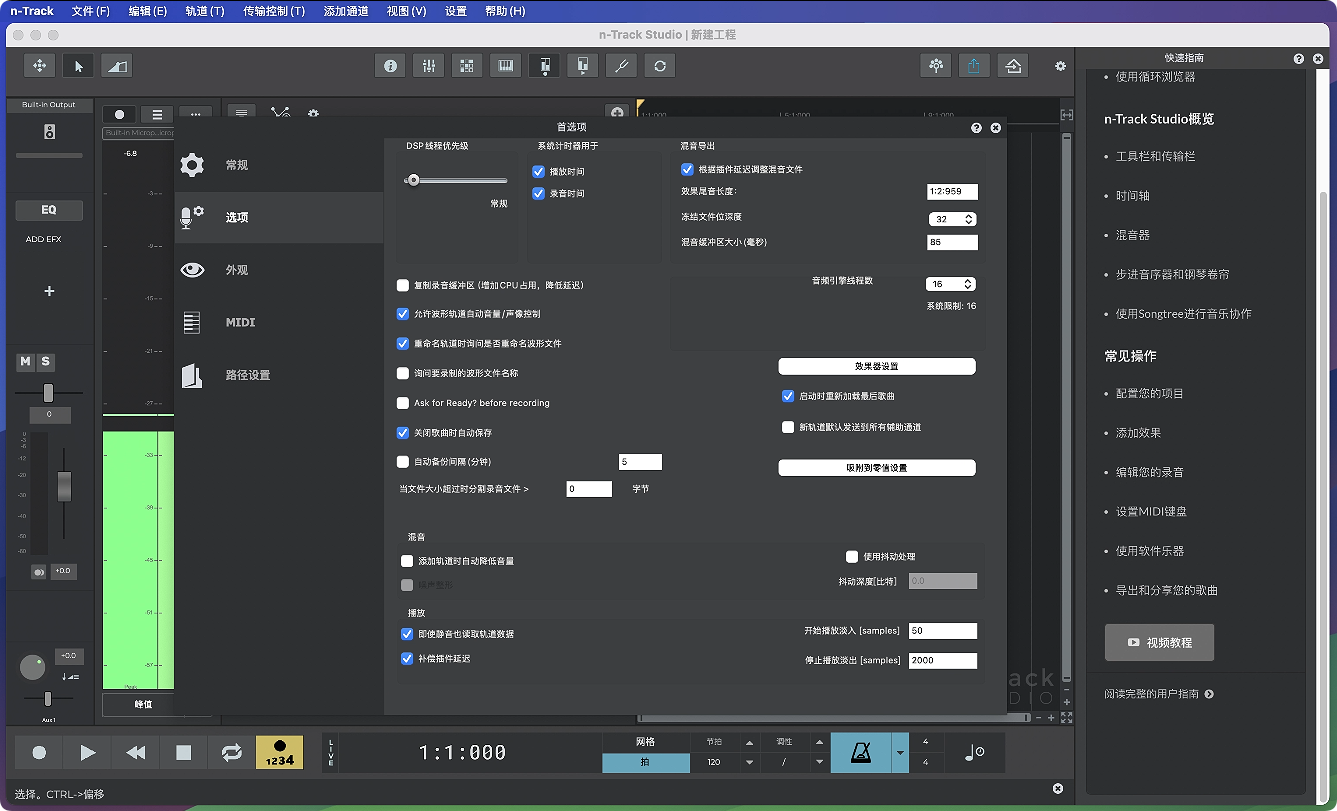
Task: Open the 轨道 (T) menu
Action: [205, 11]
